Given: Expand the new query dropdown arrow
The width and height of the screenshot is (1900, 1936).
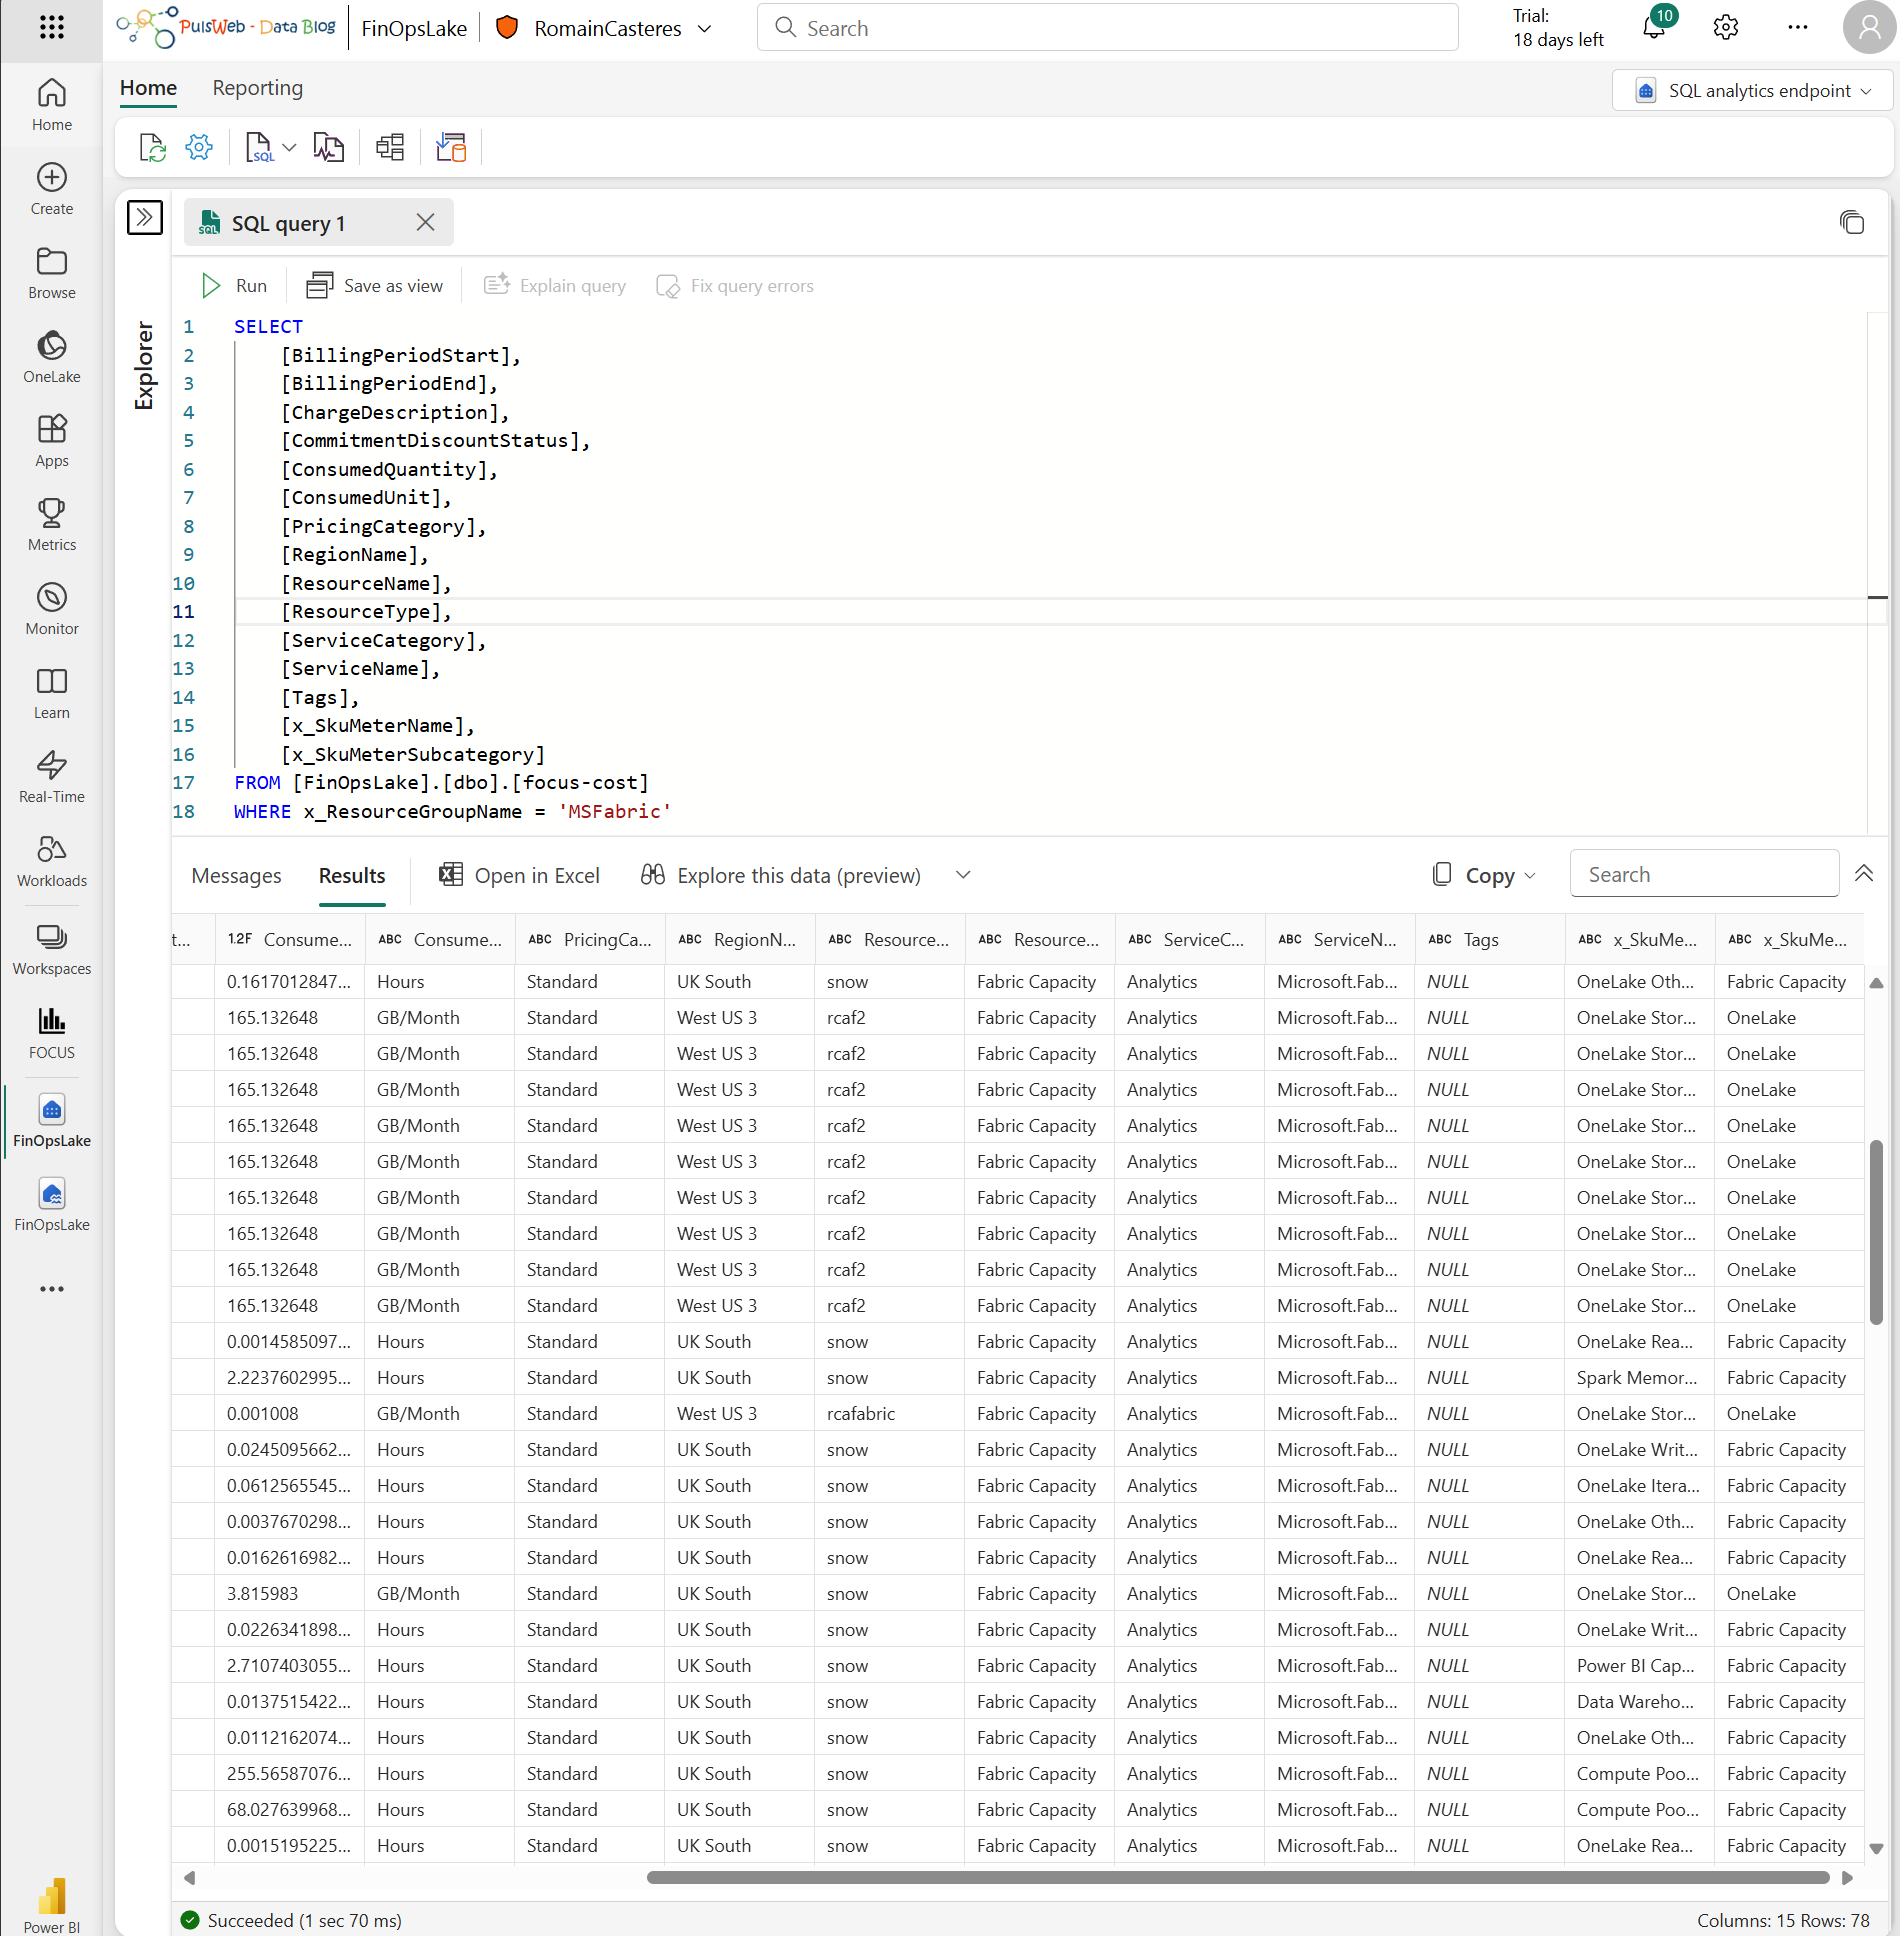Looking at the screenshot, I should point(291,147).
